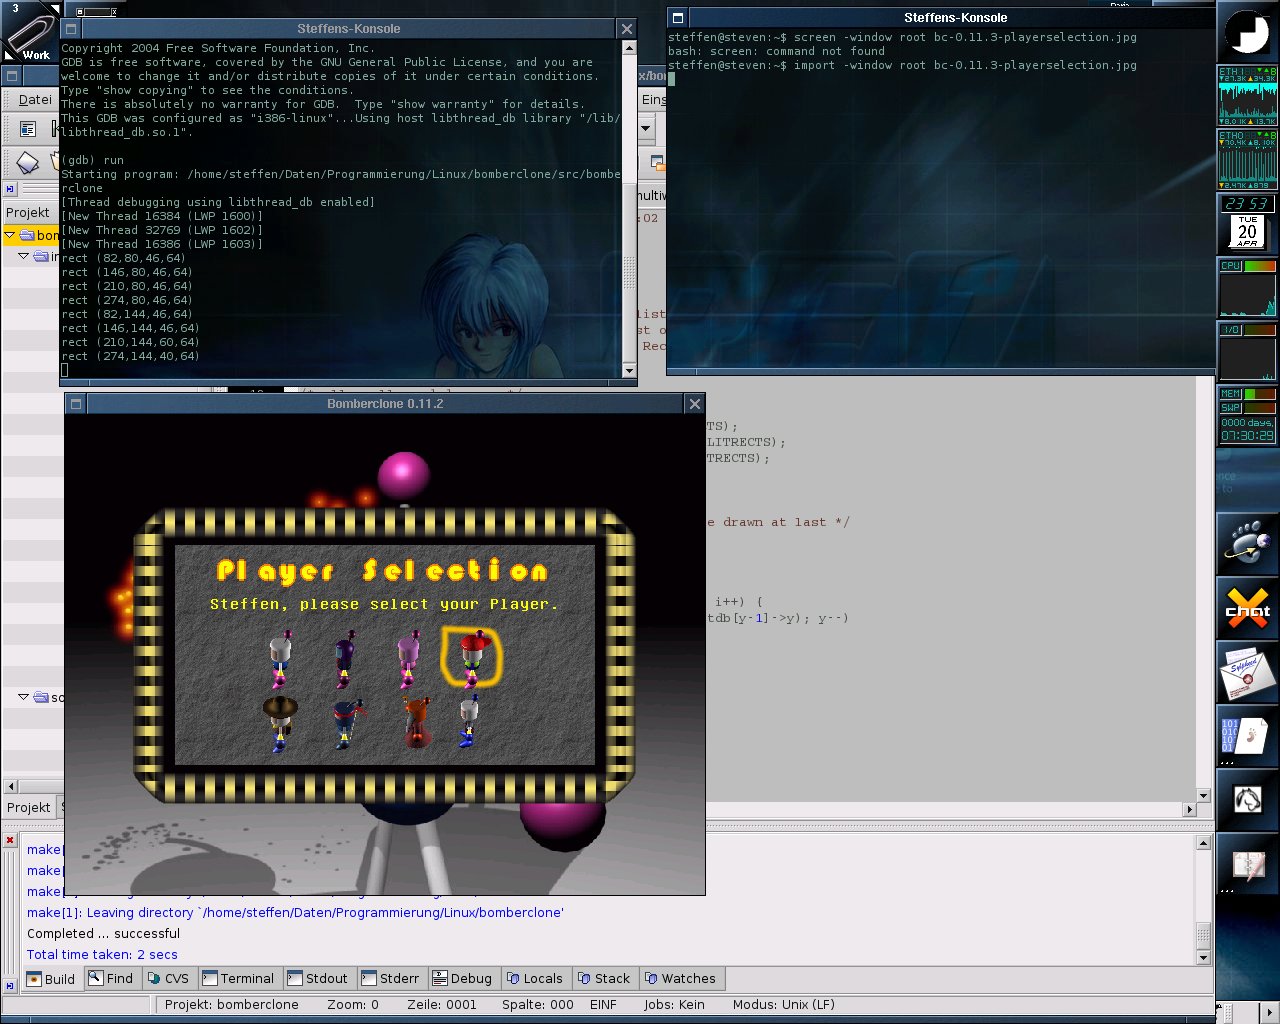Click the project pane detach handle icon
The width and height of the screenshot is (1280, 1024).
point(10,188)
